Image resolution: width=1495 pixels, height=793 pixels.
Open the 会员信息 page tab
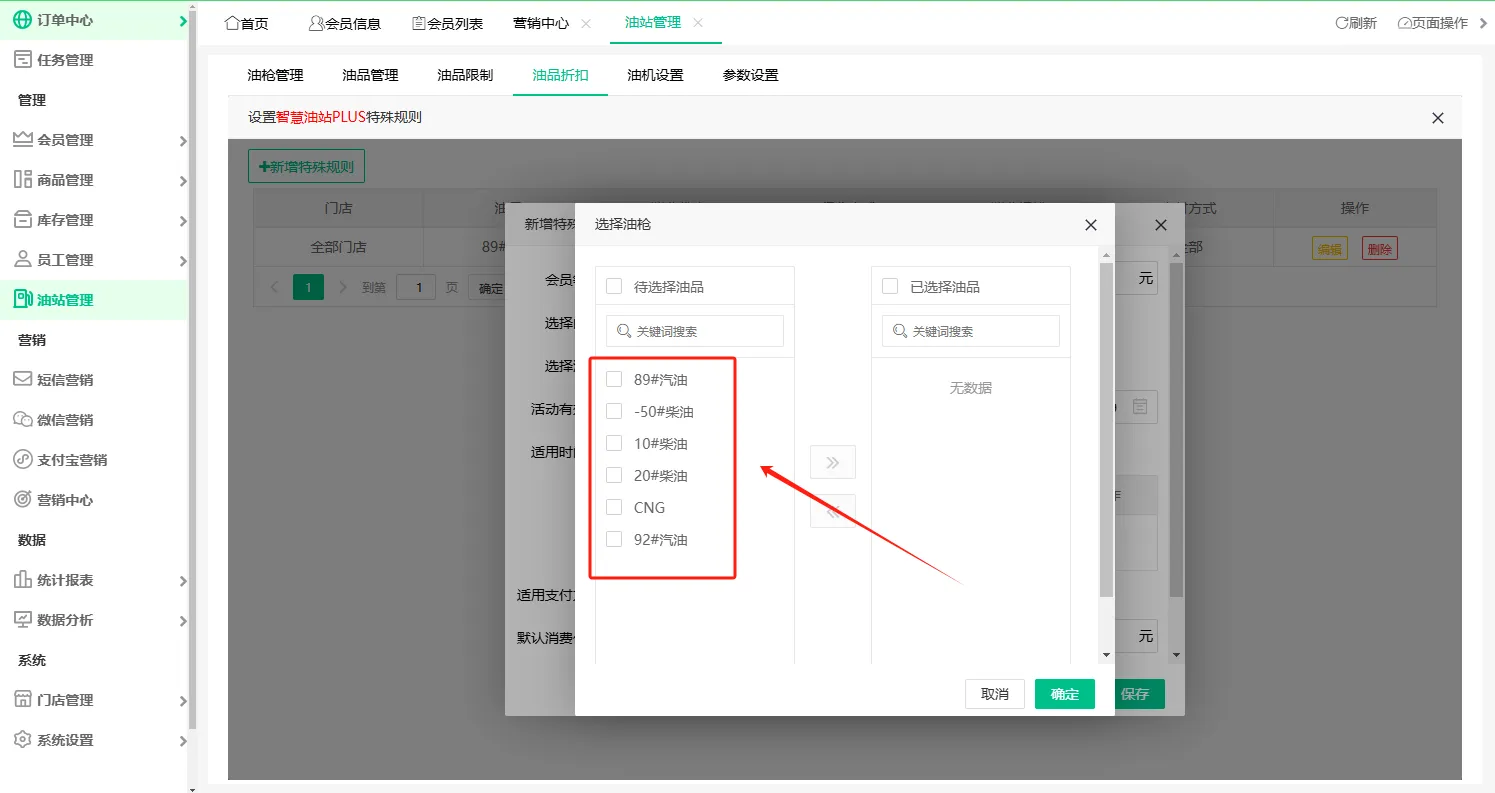pos(344,23)
